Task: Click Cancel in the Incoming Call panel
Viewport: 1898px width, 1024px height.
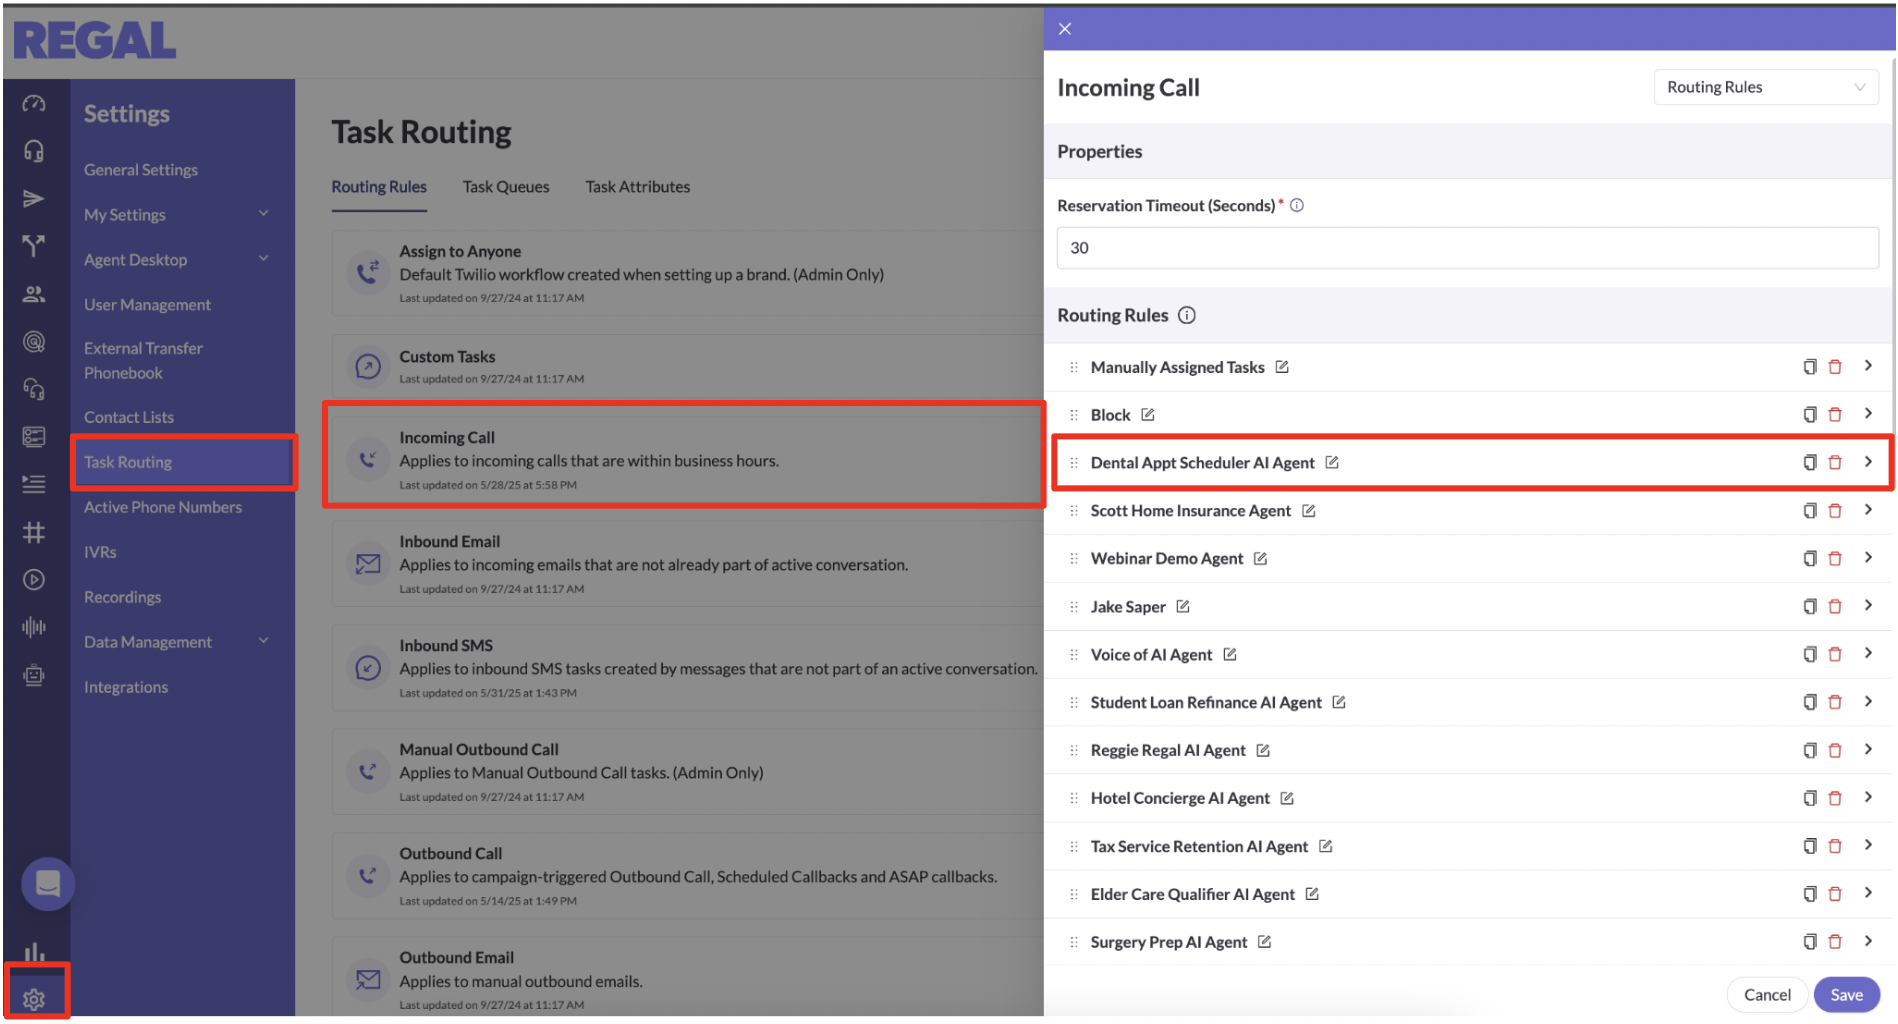Action: point(1767,995)
